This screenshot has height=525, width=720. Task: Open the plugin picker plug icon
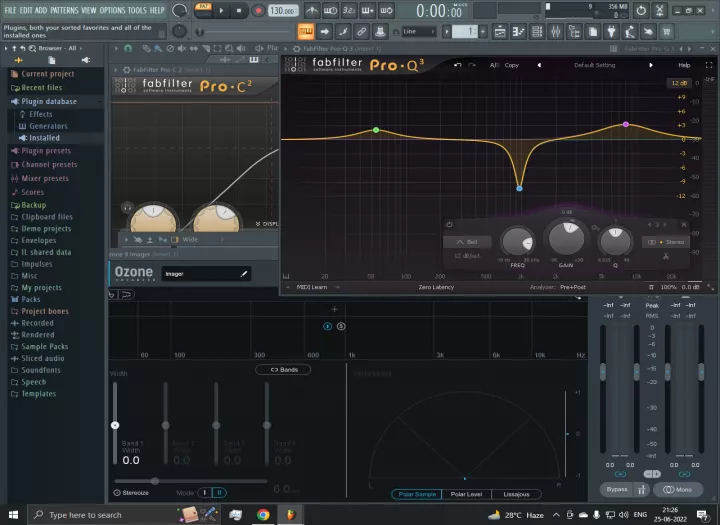point(612,32)
